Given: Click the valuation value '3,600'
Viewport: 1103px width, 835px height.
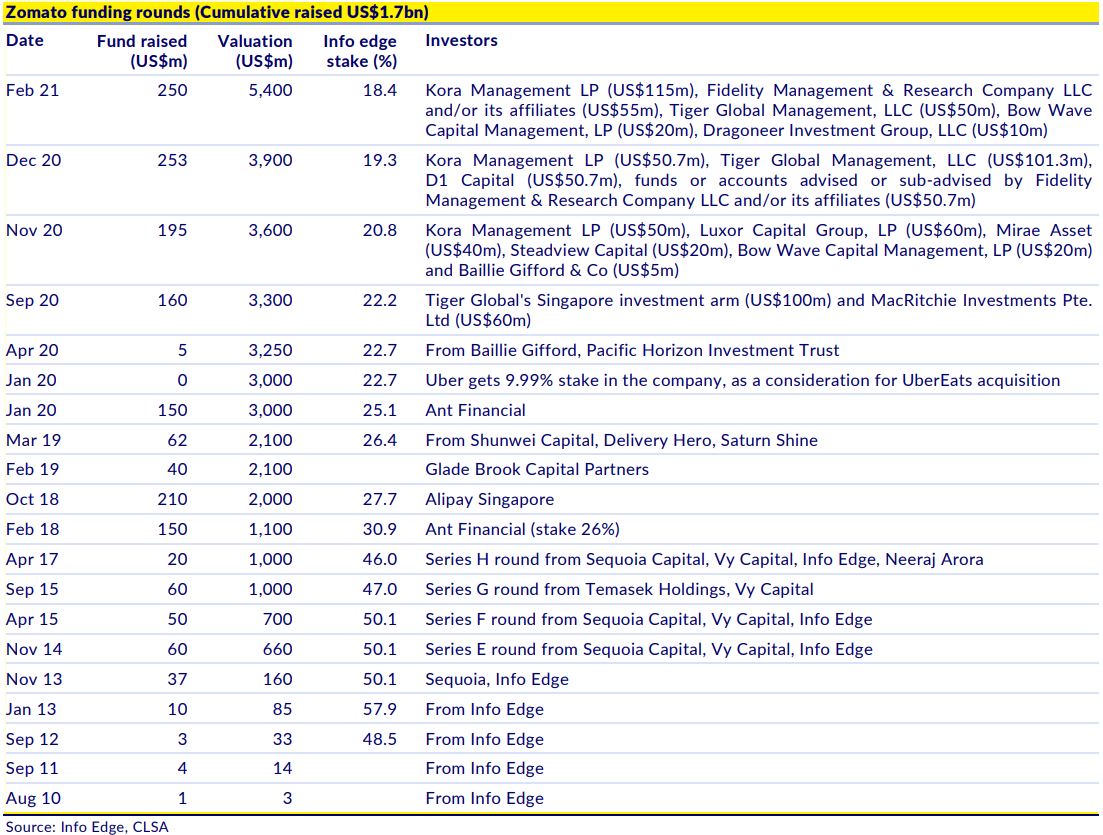Looking at the screenshot, I should pos(270,231).
